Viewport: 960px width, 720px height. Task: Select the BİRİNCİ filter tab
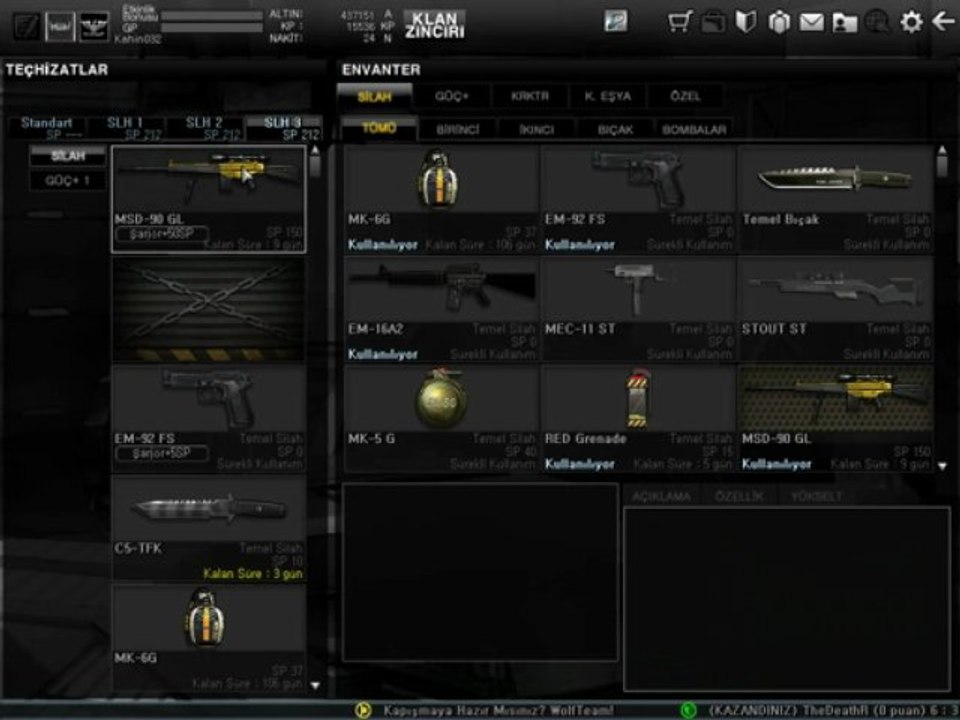coord(458,129)
